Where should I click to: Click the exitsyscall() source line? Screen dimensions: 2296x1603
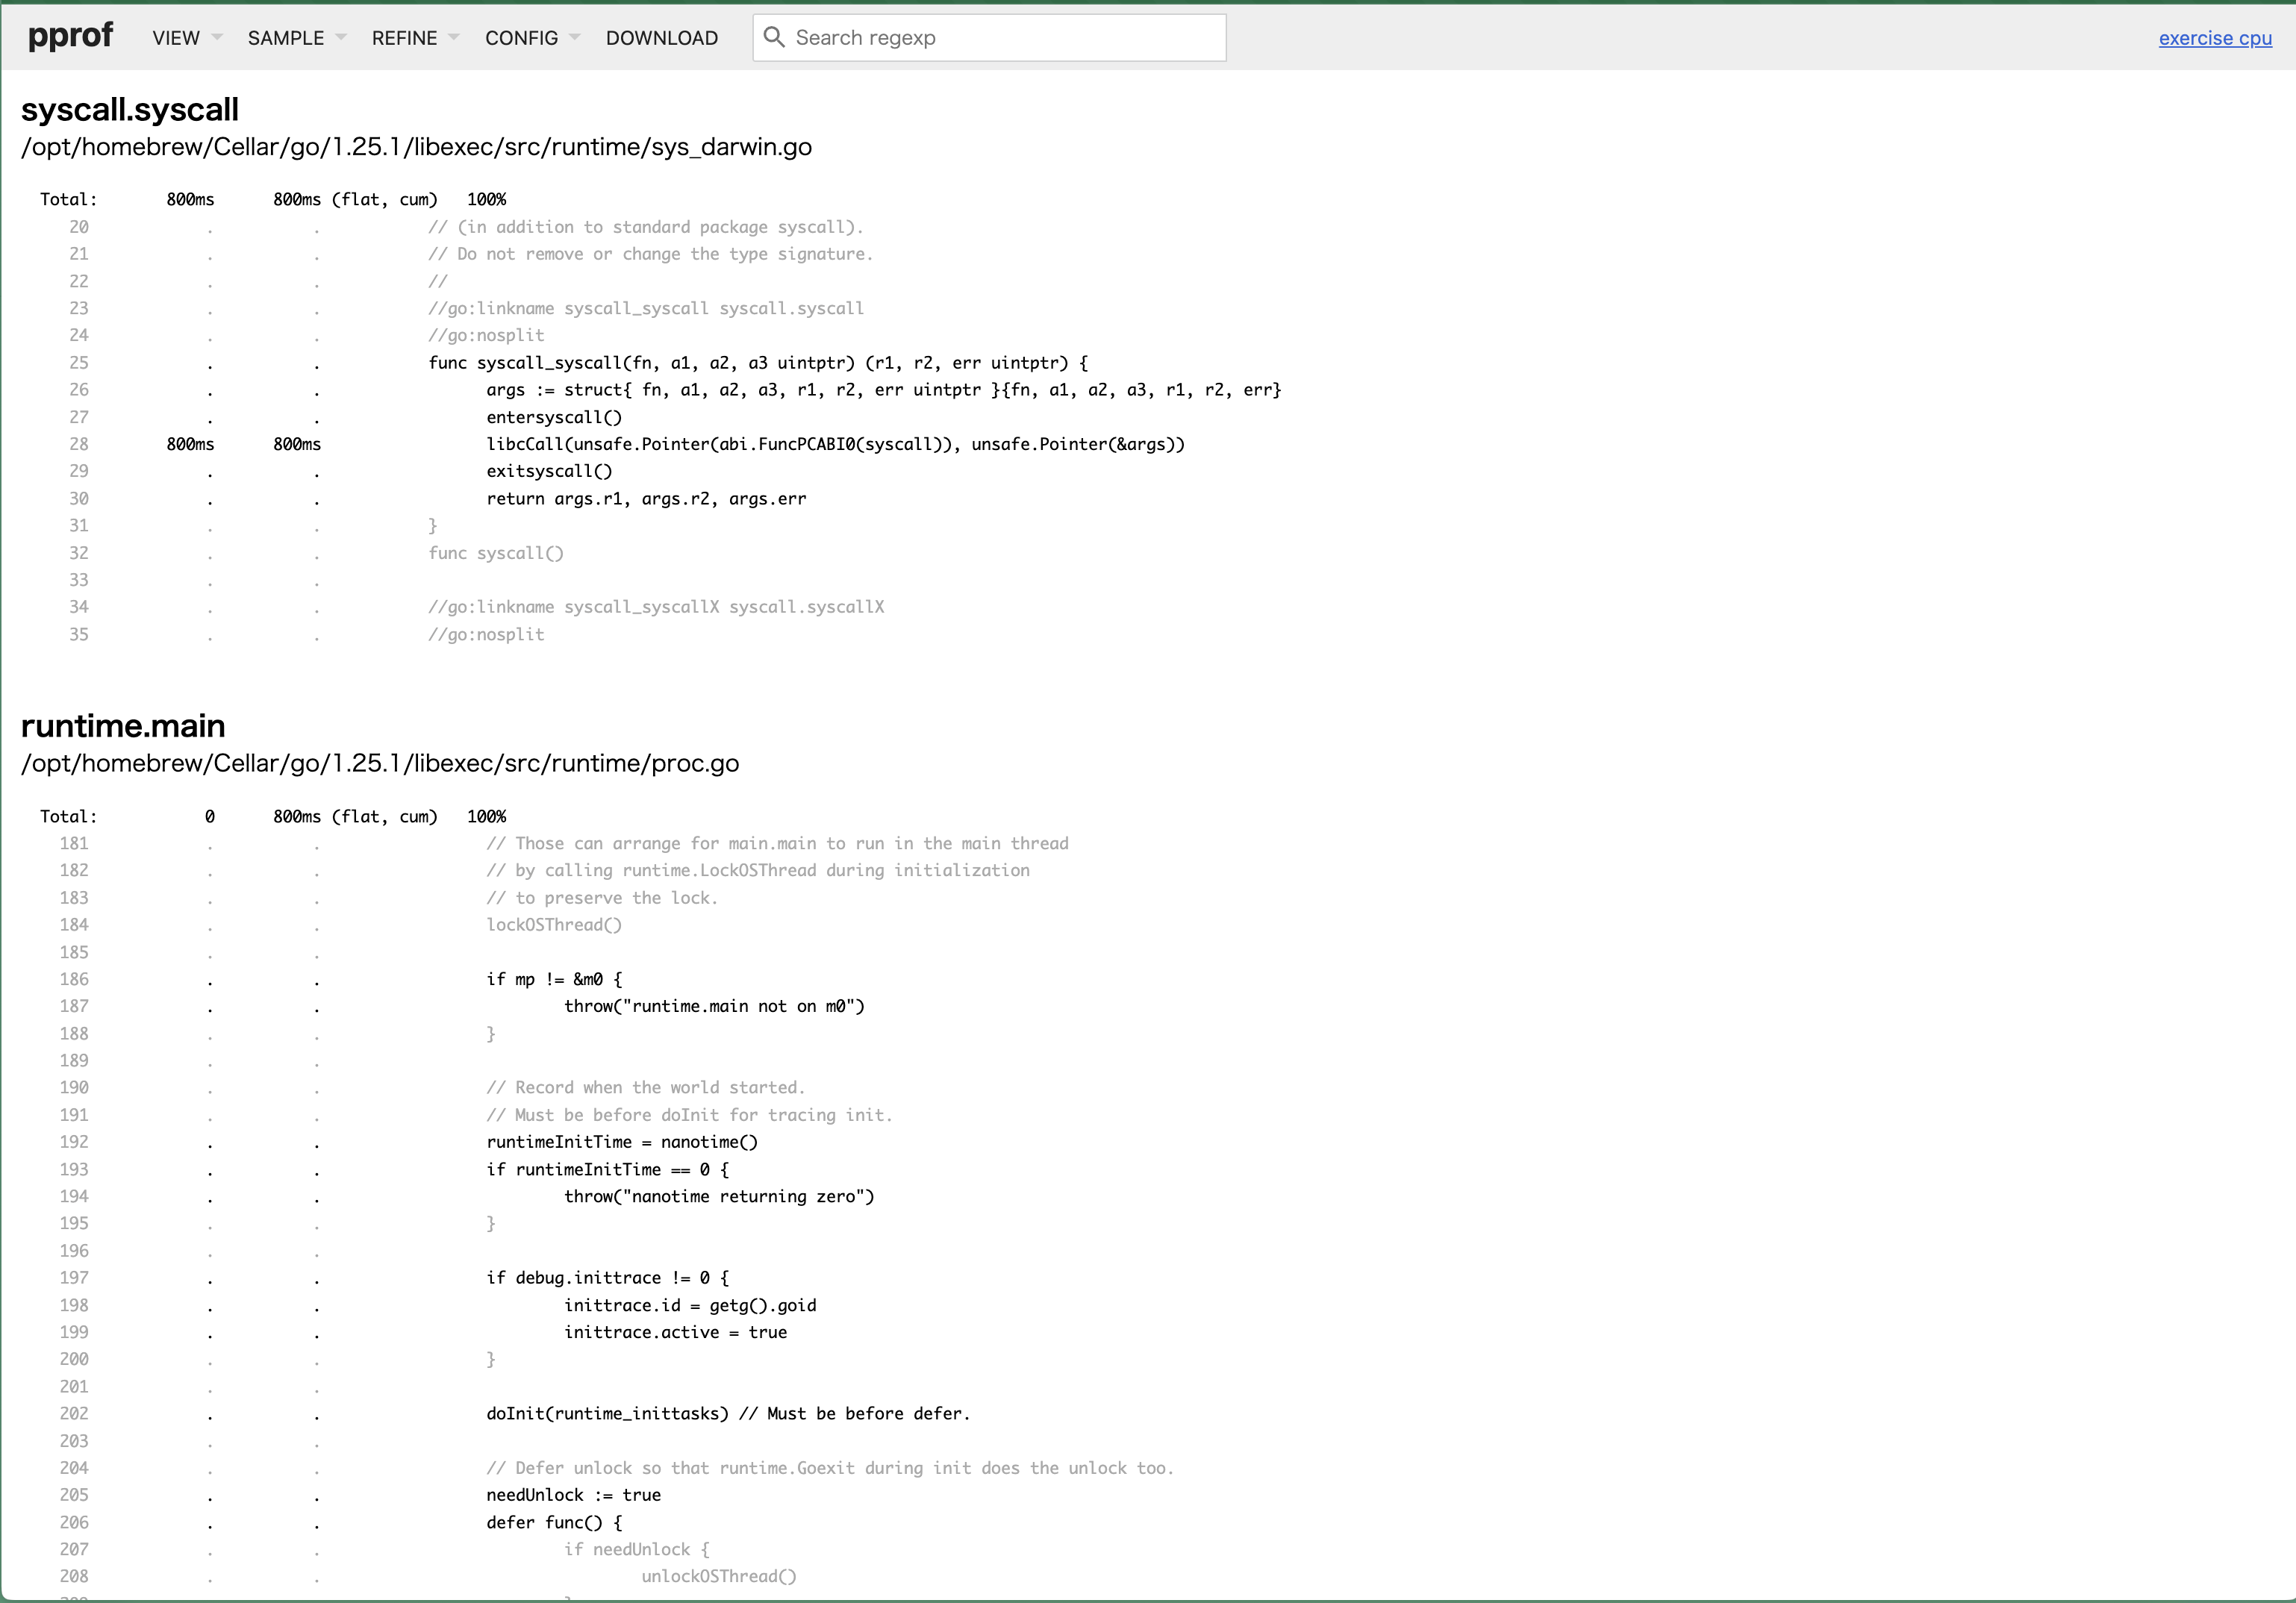549,471
